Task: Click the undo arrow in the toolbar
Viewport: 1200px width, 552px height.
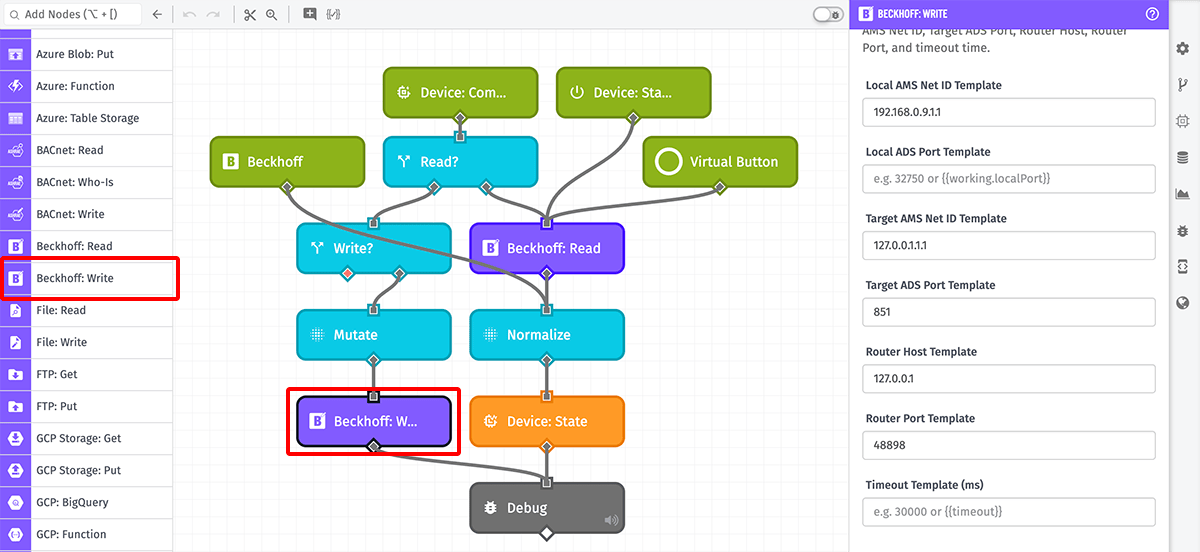Action: [189, 15]
